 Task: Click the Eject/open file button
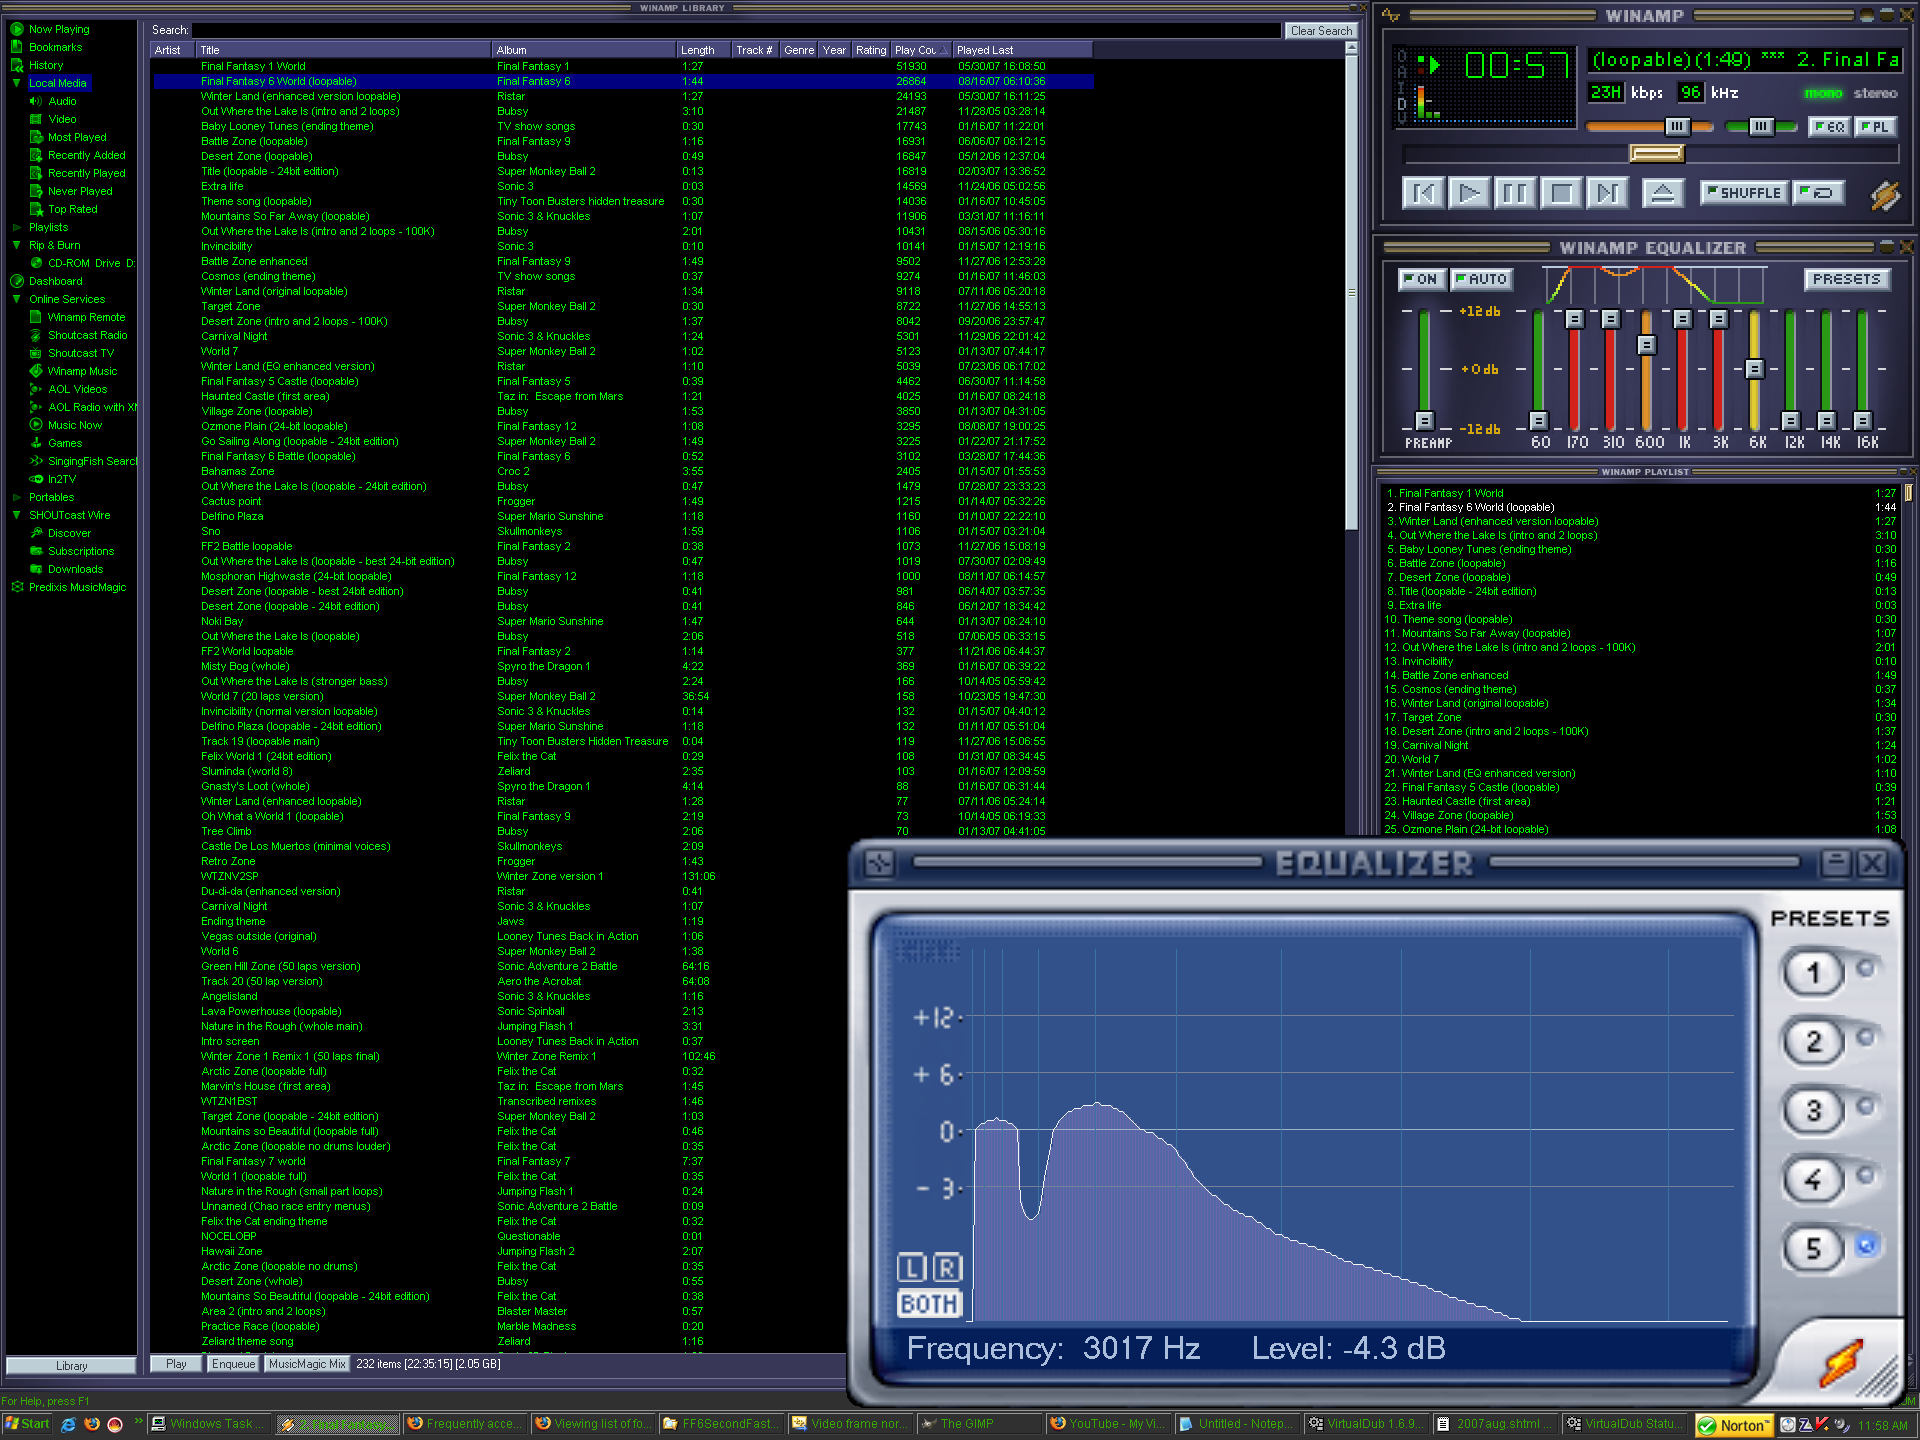[1662, 193]
